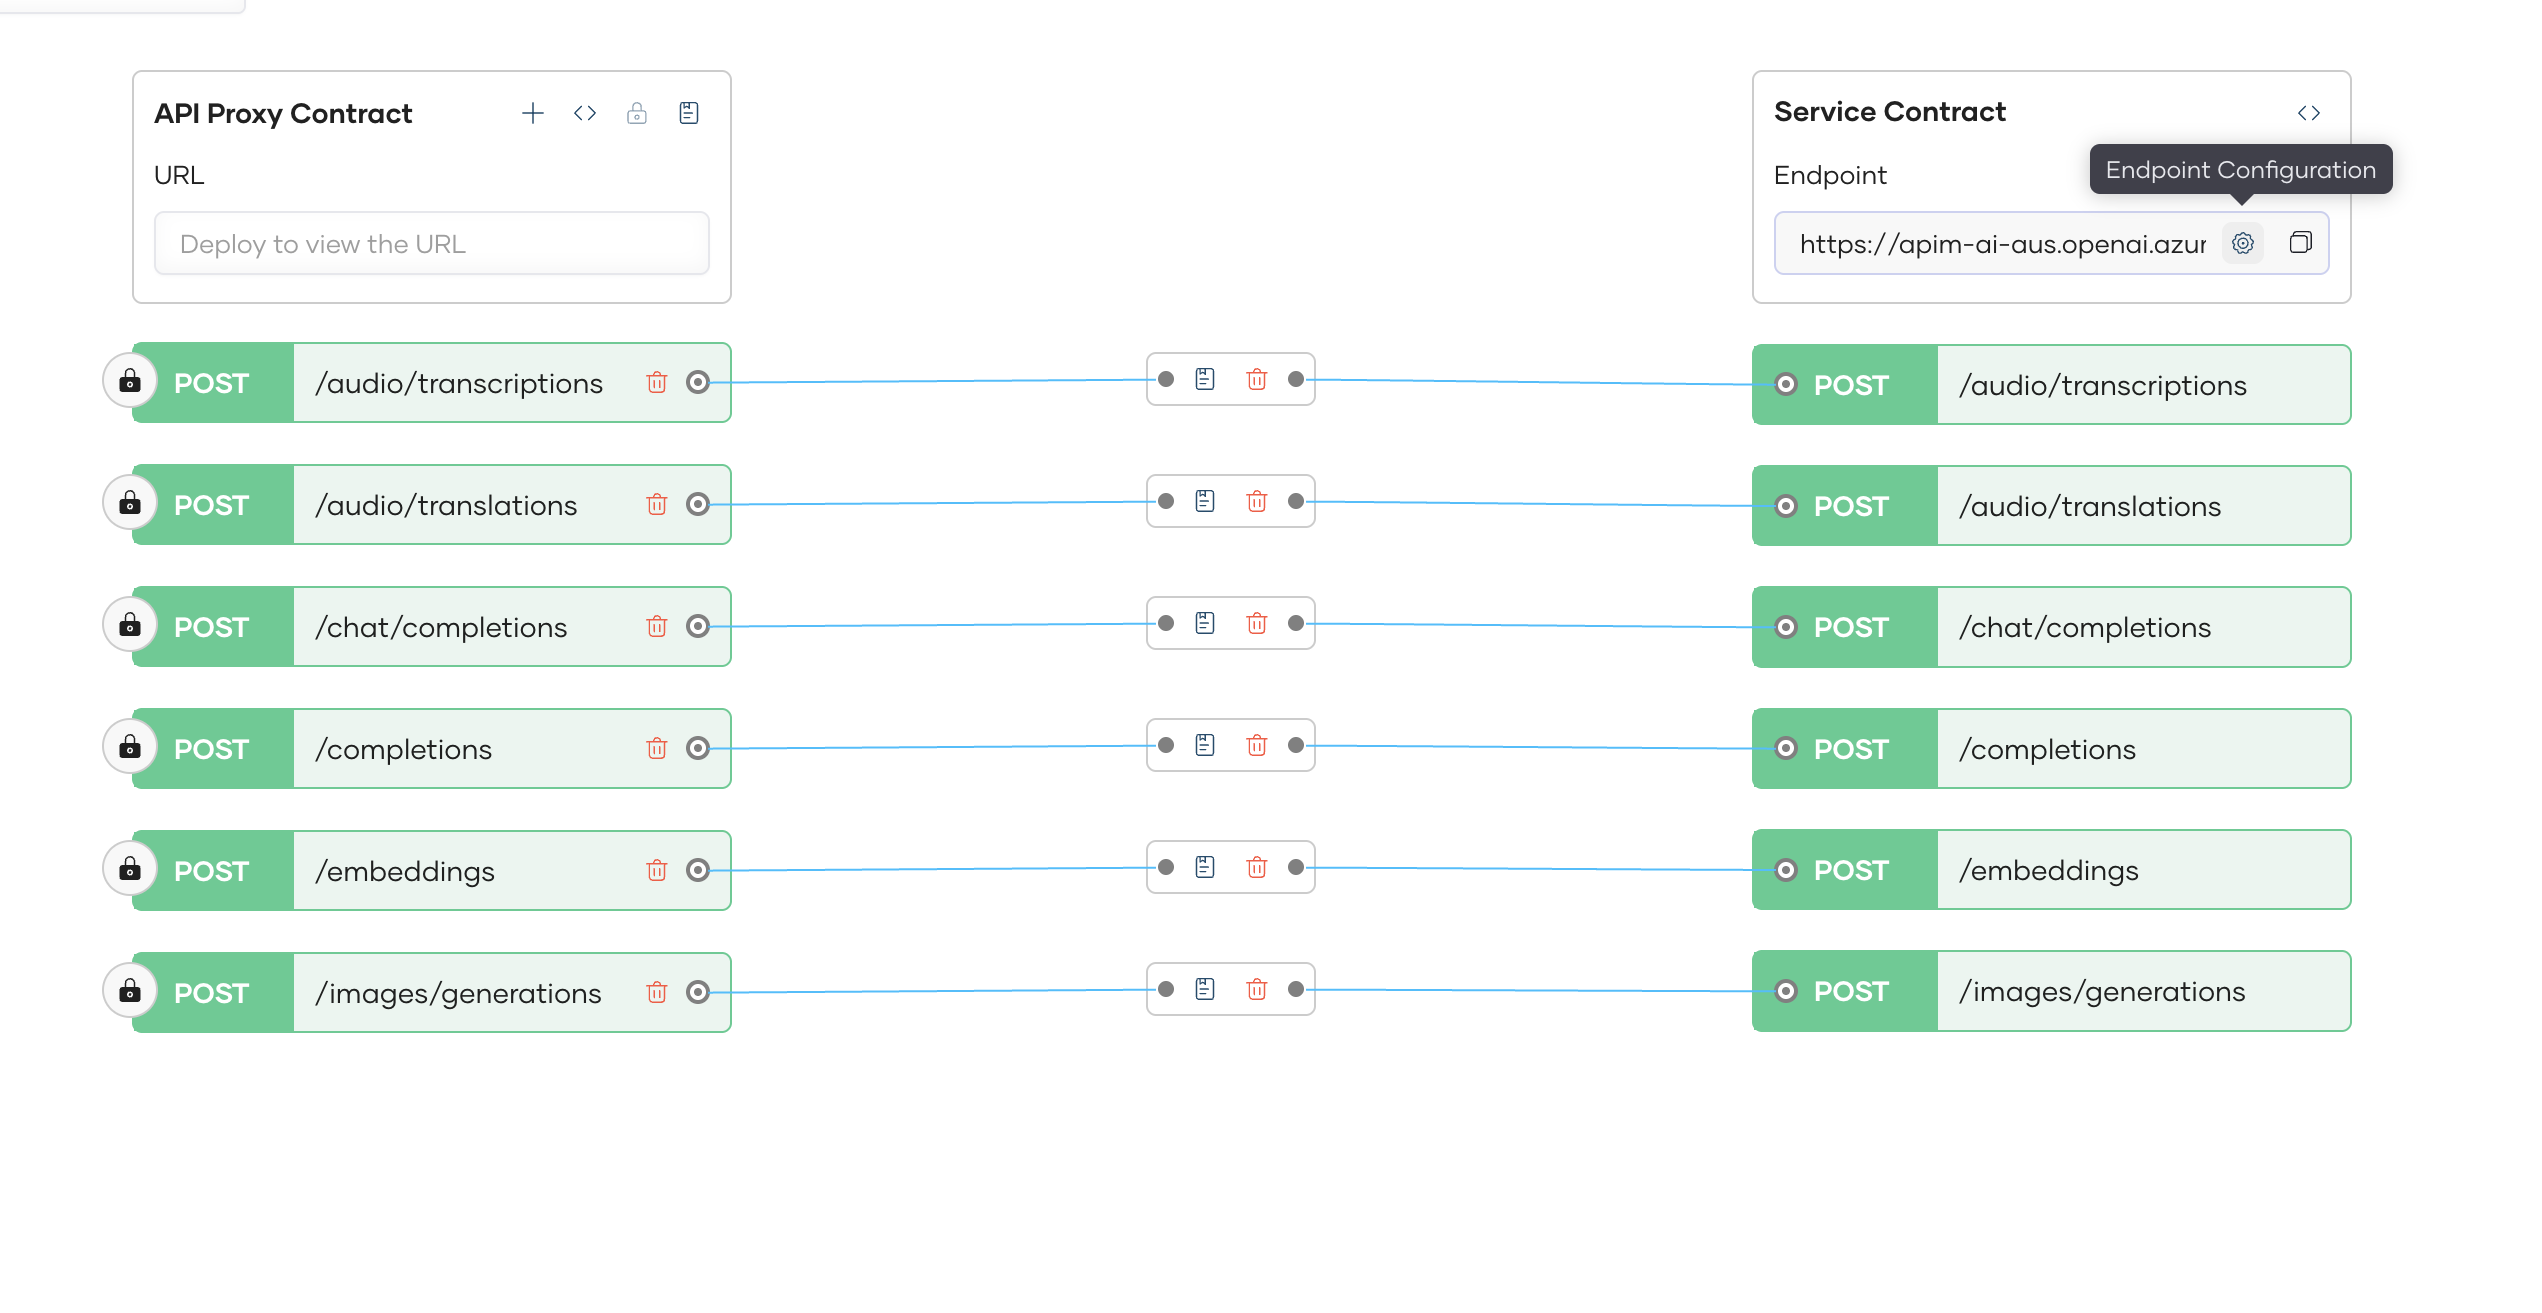Delete the /images/generations proxy route
The image size is (2542, 1313).
tap(657, 992)
